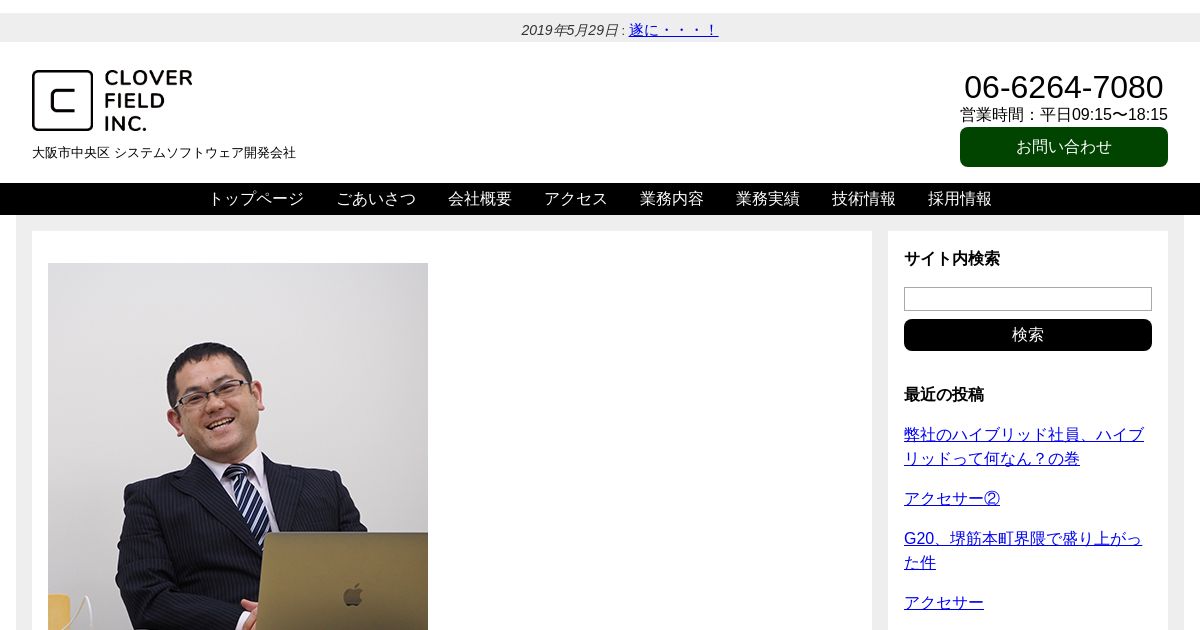This screenshot has width=1200, height=630.
Task: Open post G20、堺筋本町界隈で盛り上がった件
Action: [x=1023, y=551]
